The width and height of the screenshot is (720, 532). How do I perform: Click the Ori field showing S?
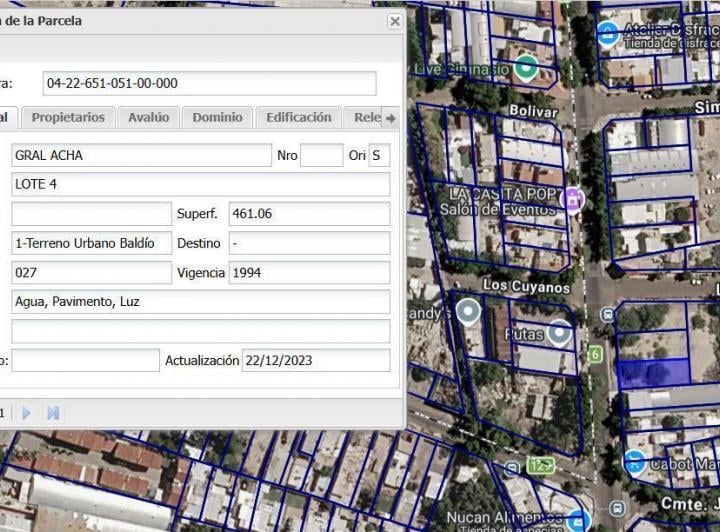click(x=379, y=155)
